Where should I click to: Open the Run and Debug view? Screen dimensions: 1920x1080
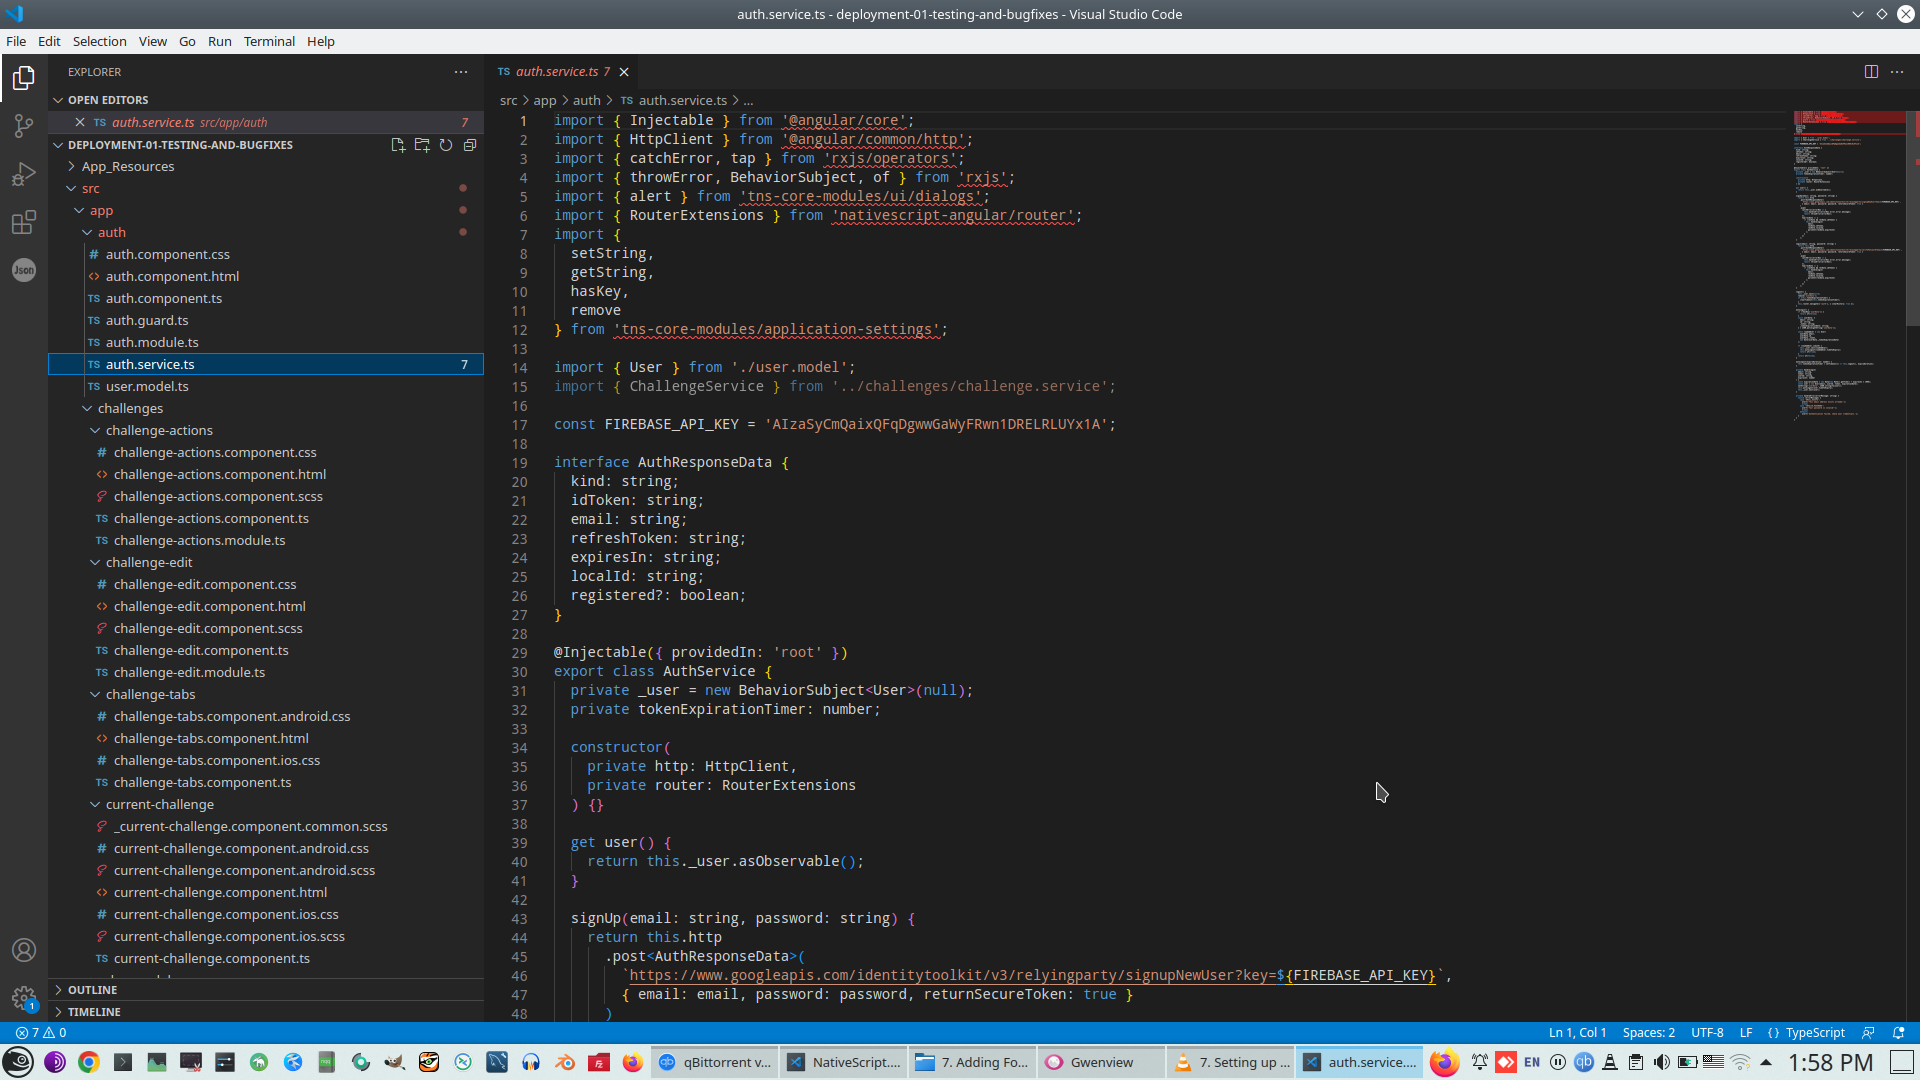pyautogui.click(x=24, y=174)
